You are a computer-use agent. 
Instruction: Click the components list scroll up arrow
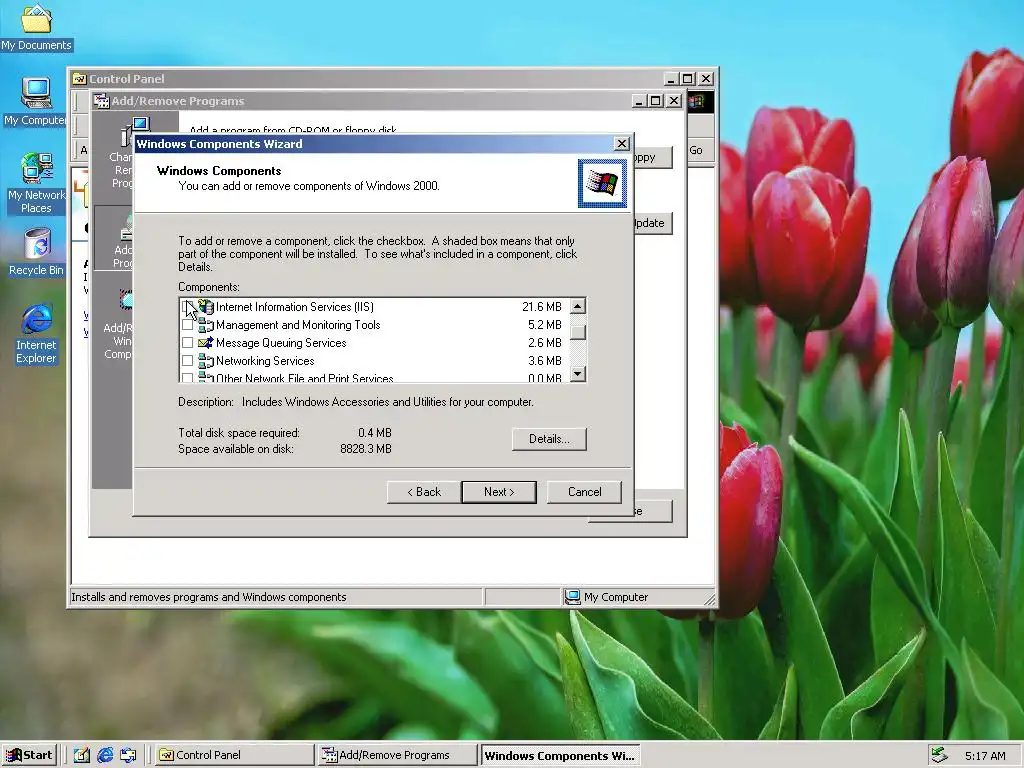coord(577,306)
